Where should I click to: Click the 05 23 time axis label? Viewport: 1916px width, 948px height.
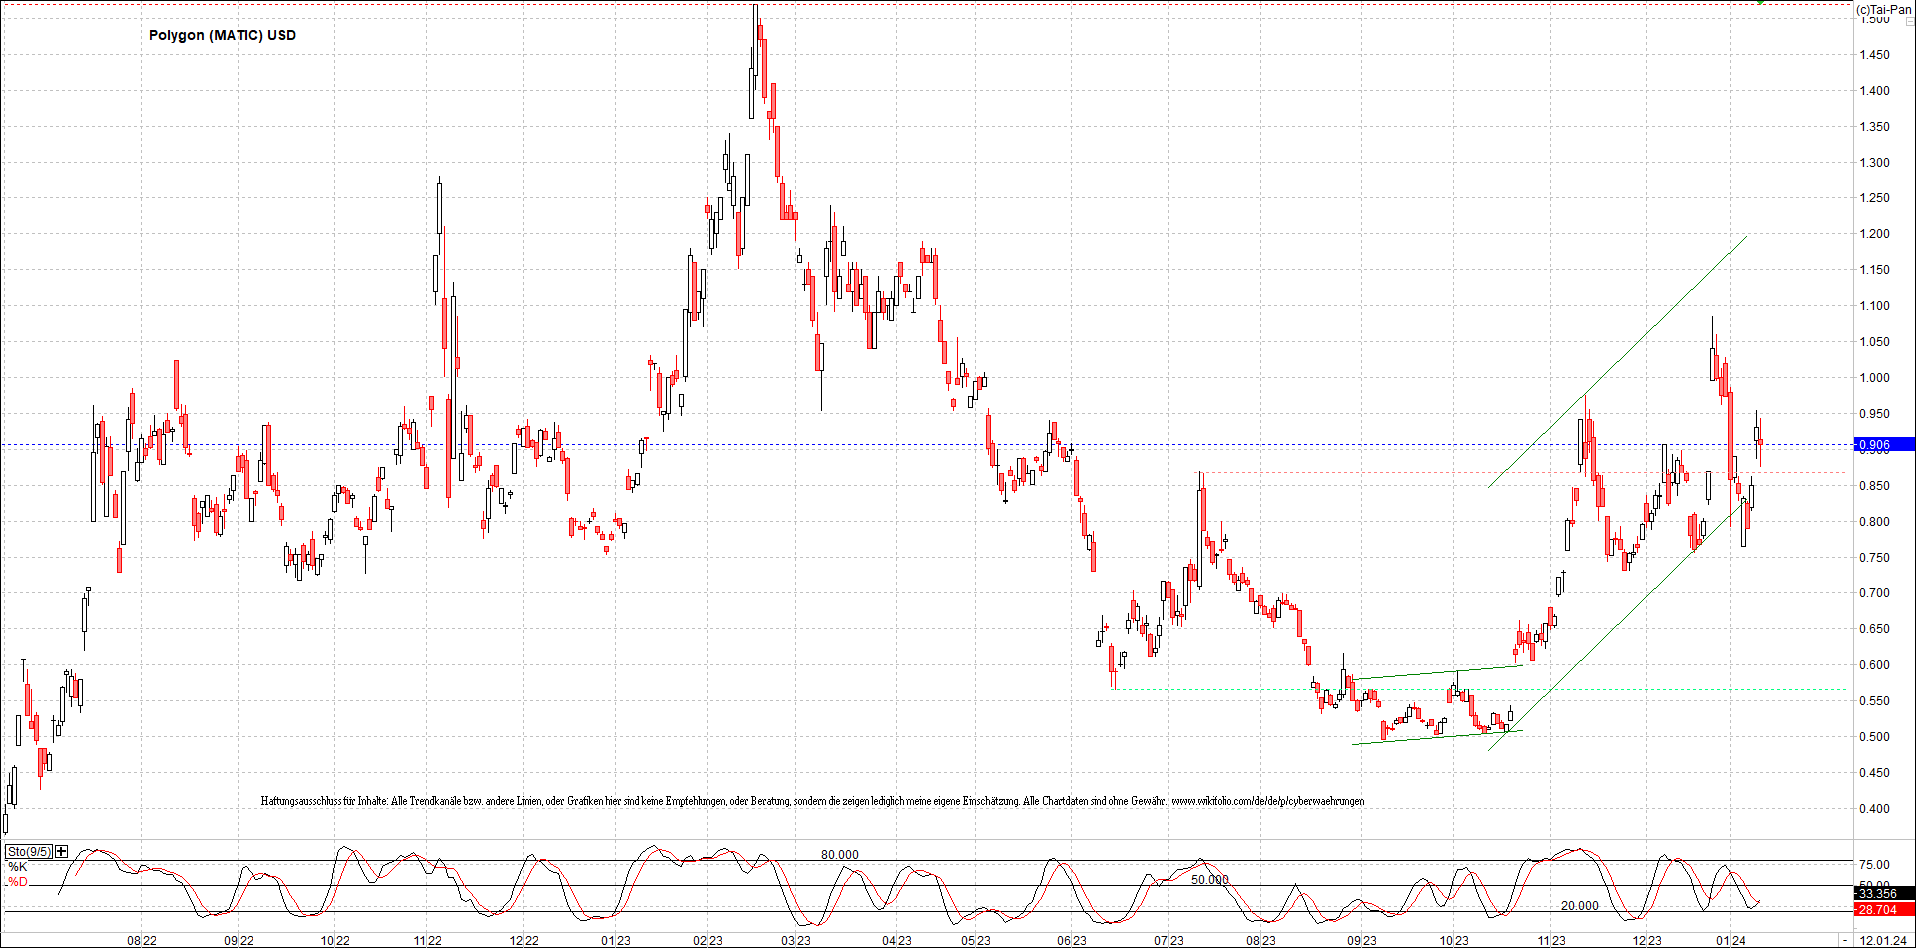tap(976, 940)
